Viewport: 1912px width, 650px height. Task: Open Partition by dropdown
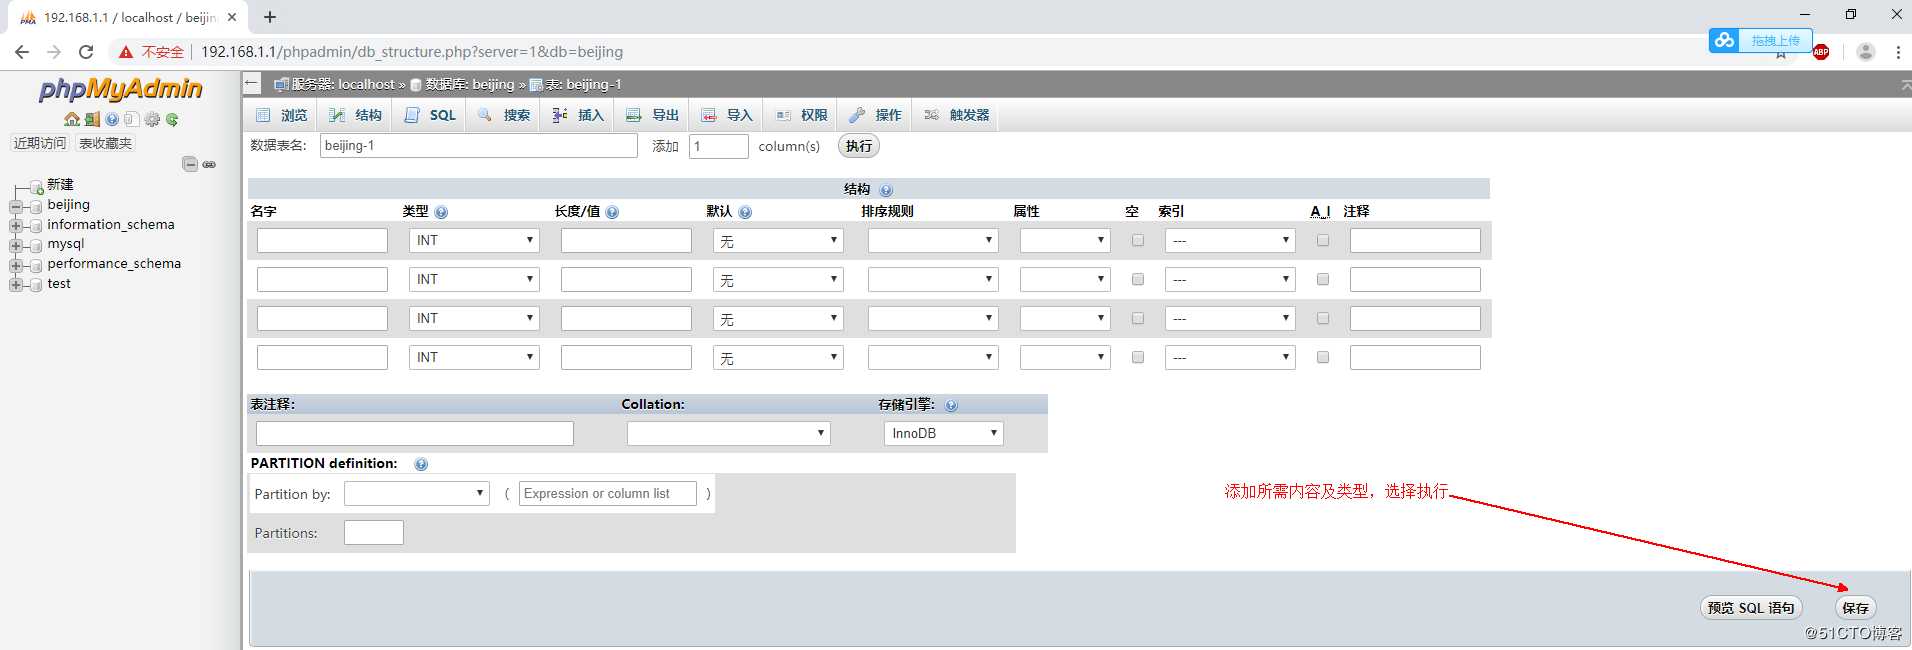[417, 493]
